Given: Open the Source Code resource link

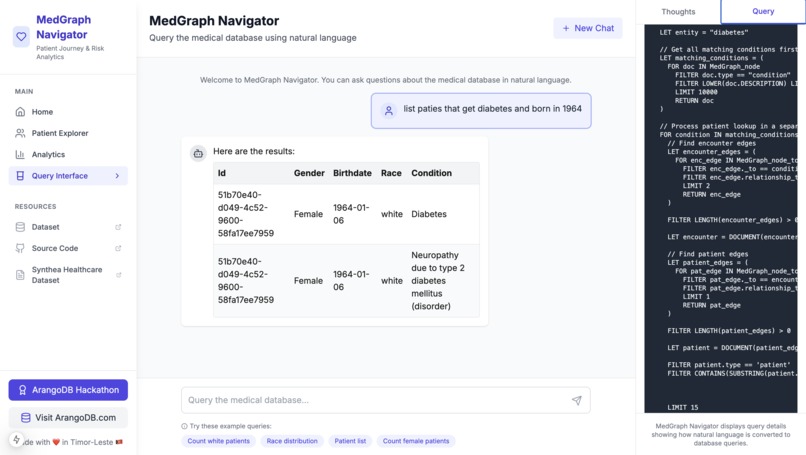Looking at the screenshot, I should (68, 248).
